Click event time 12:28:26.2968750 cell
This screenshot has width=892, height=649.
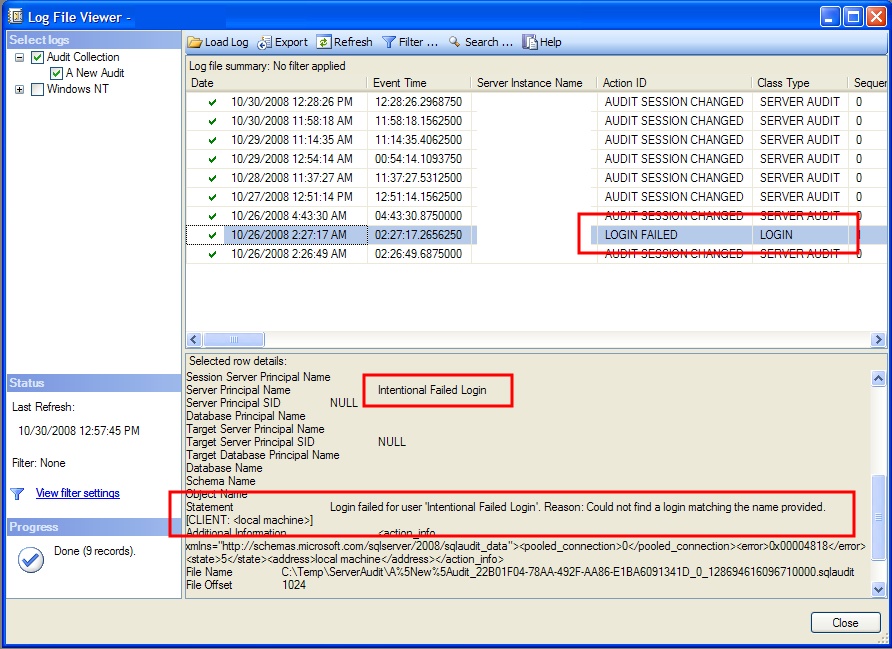(x=418, y=102)
